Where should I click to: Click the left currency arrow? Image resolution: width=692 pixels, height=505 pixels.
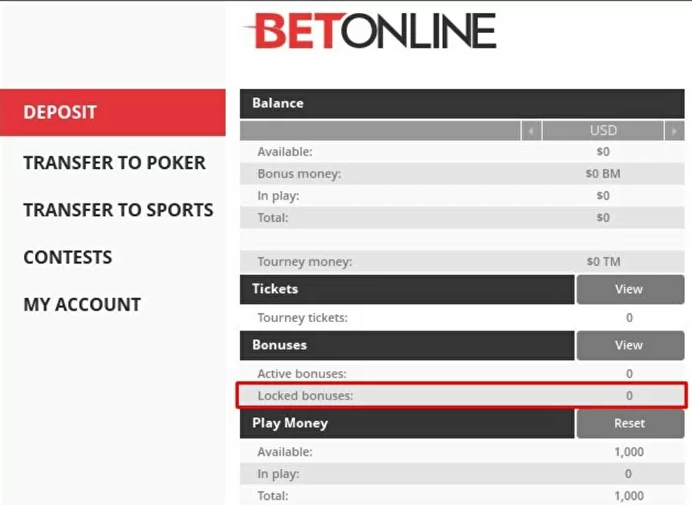coord(531,131)
